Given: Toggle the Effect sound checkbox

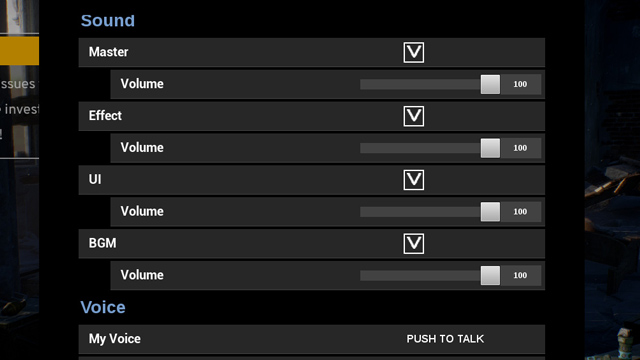Looking at the screenshot, I should coord(413,116).
